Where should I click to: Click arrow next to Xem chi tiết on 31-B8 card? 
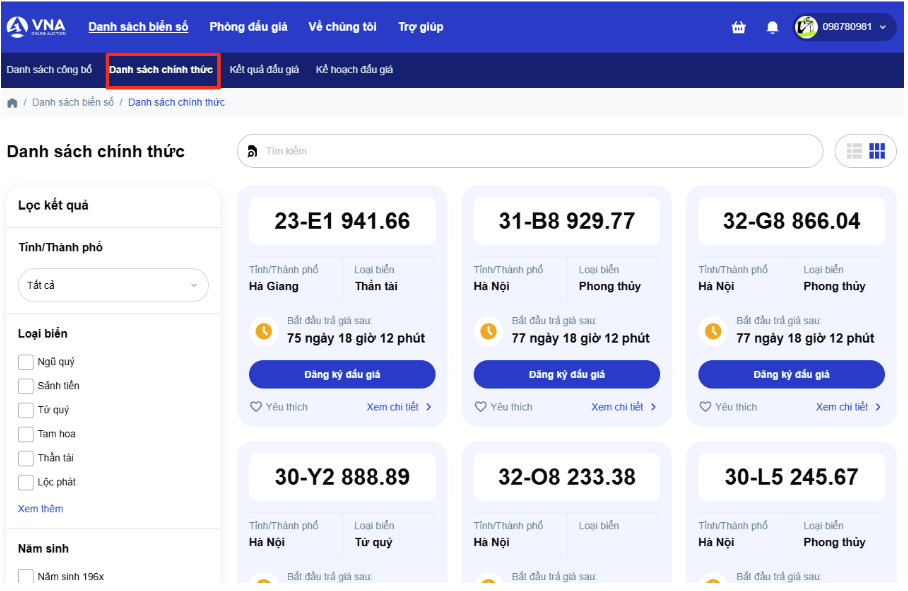coord(653,407)
